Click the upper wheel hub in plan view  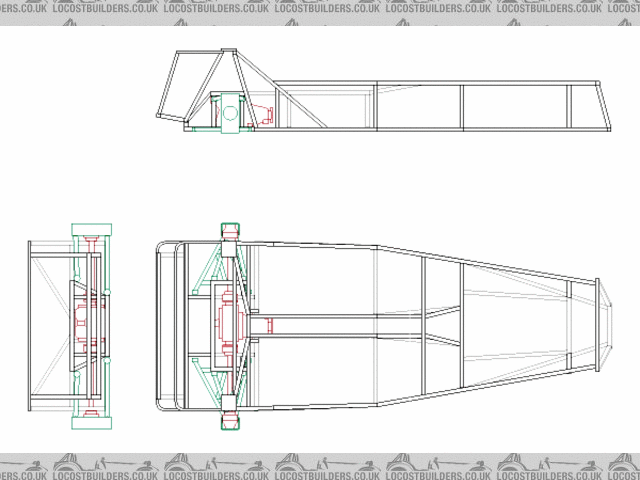[x=229, y=232]
